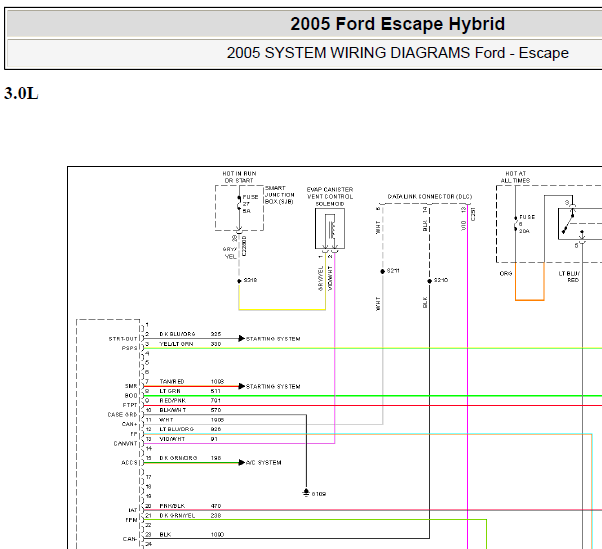Click the 'HOT AT ALL TIMES' label
Viewport: 602px width, 549px height.
tap(515, 177)
